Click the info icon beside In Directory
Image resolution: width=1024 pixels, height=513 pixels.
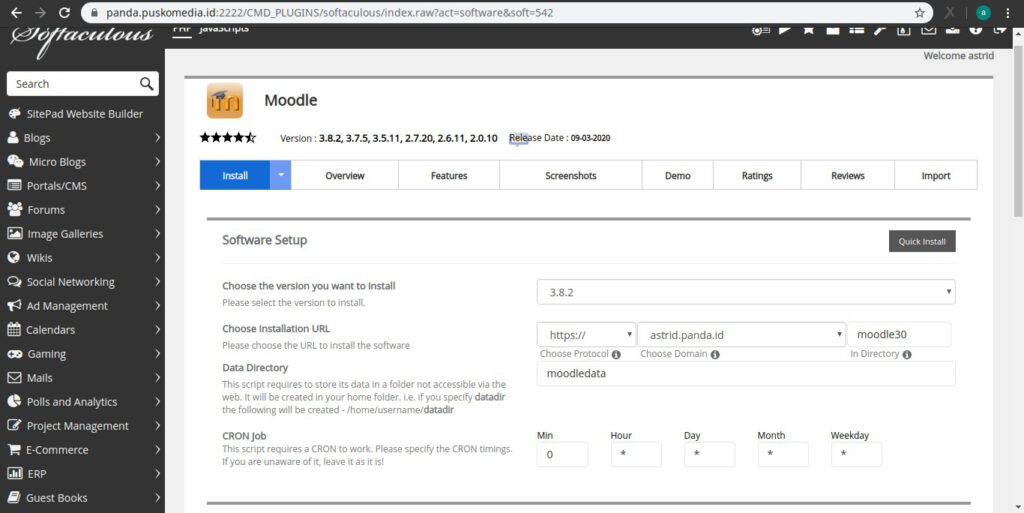coord(907,354)
